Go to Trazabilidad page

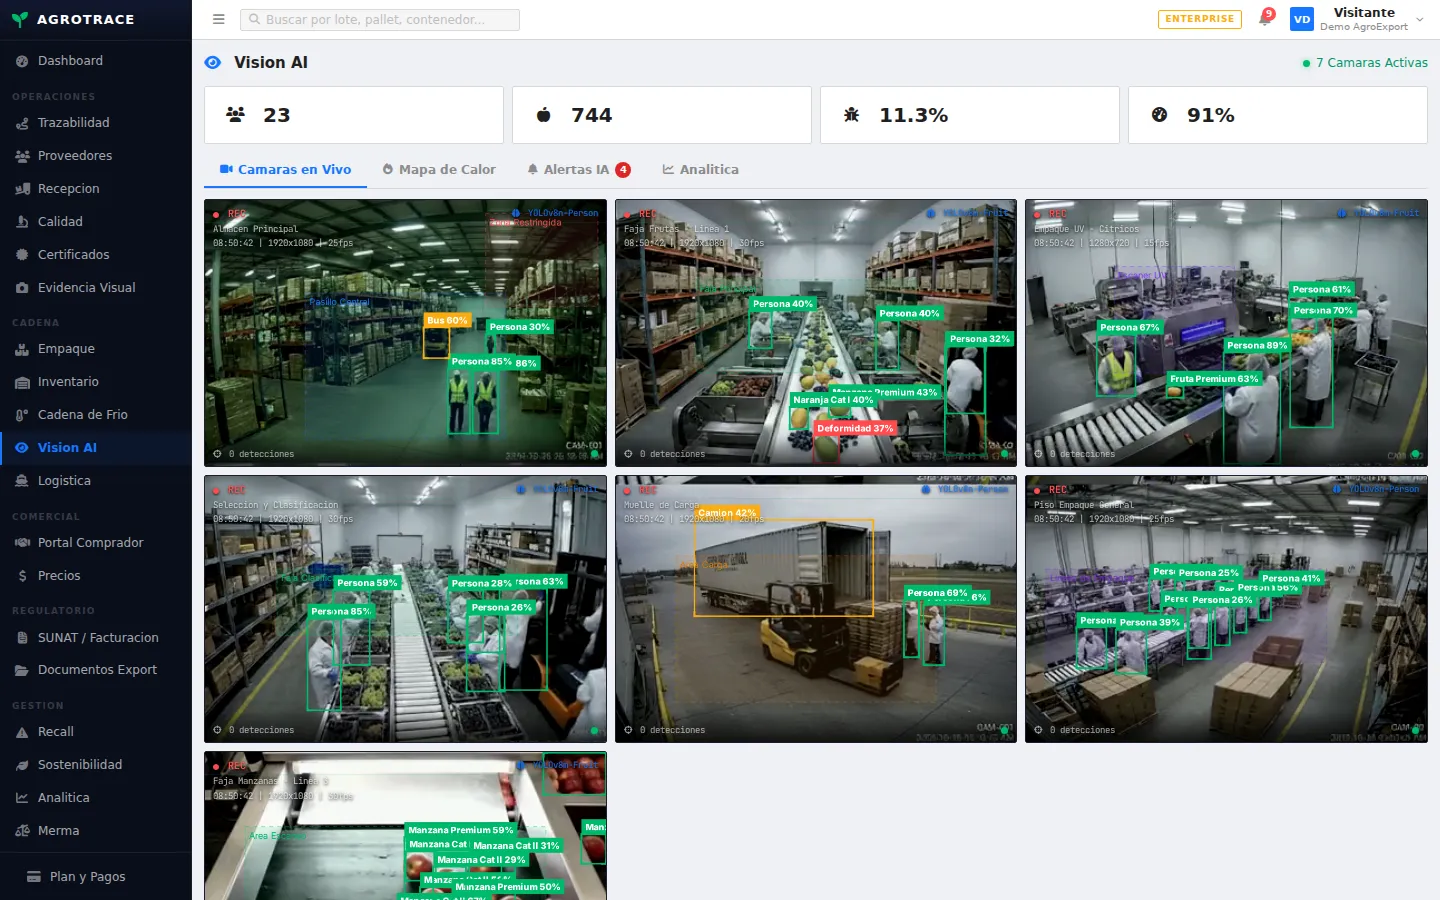(x=96, y=123)
